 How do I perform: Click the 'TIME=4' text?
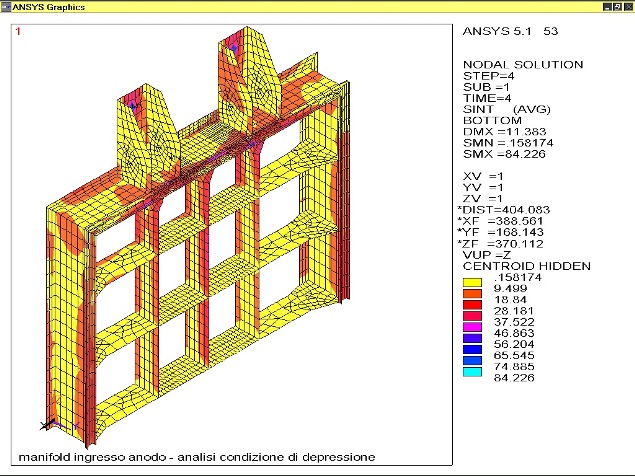coord(487,98)
